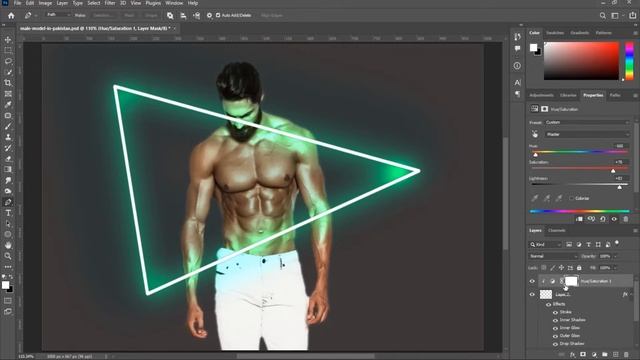Add layer mask icon in Layers footer
640x360 pixels.
coord(583,355)
